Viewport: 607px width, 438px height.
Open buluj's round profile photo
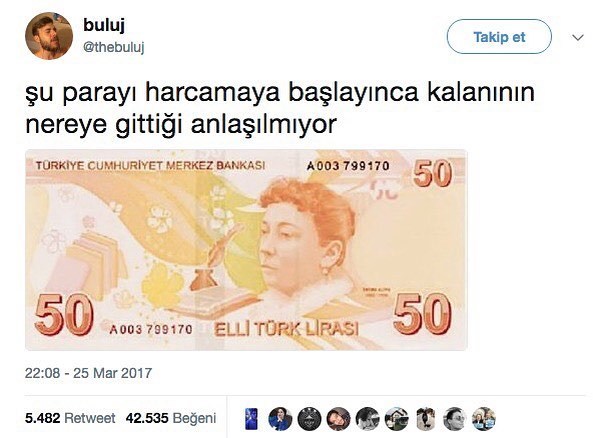(x=49, y=36)
